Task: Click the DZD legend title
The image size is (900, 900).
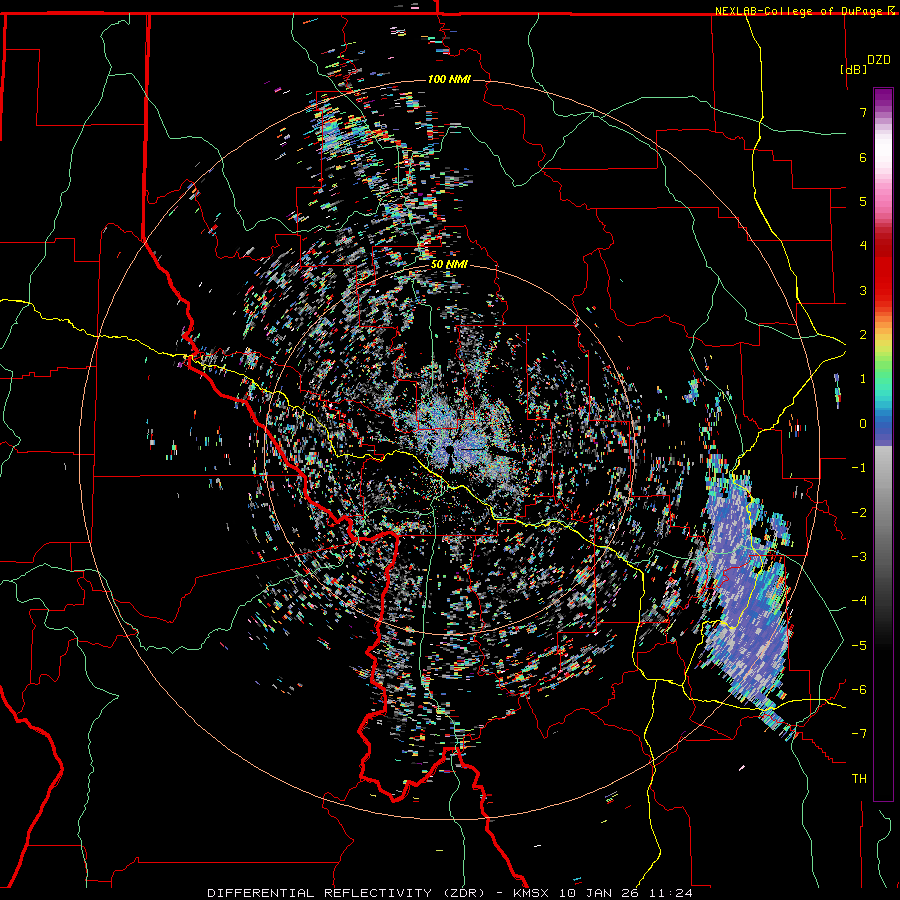Action: (x=878, y=60)
